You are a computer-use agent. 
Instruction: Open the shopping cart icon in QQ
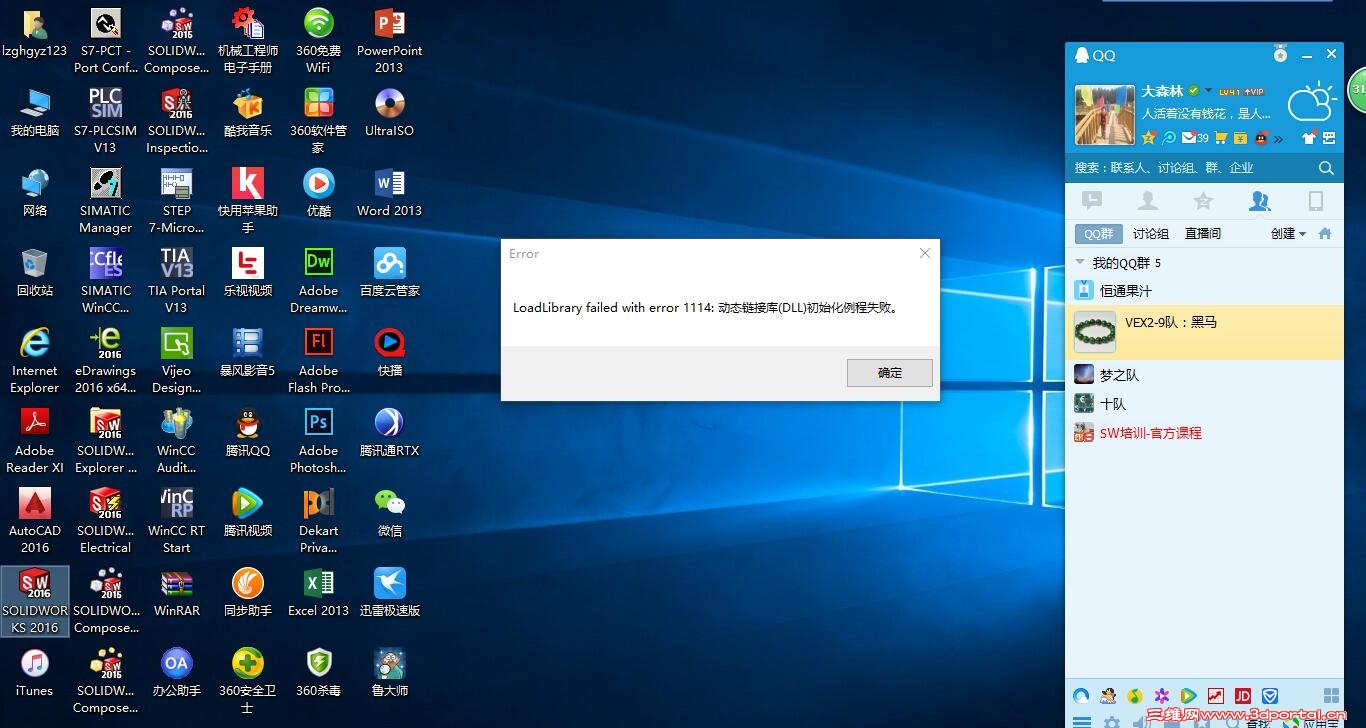click(1220, 138)
